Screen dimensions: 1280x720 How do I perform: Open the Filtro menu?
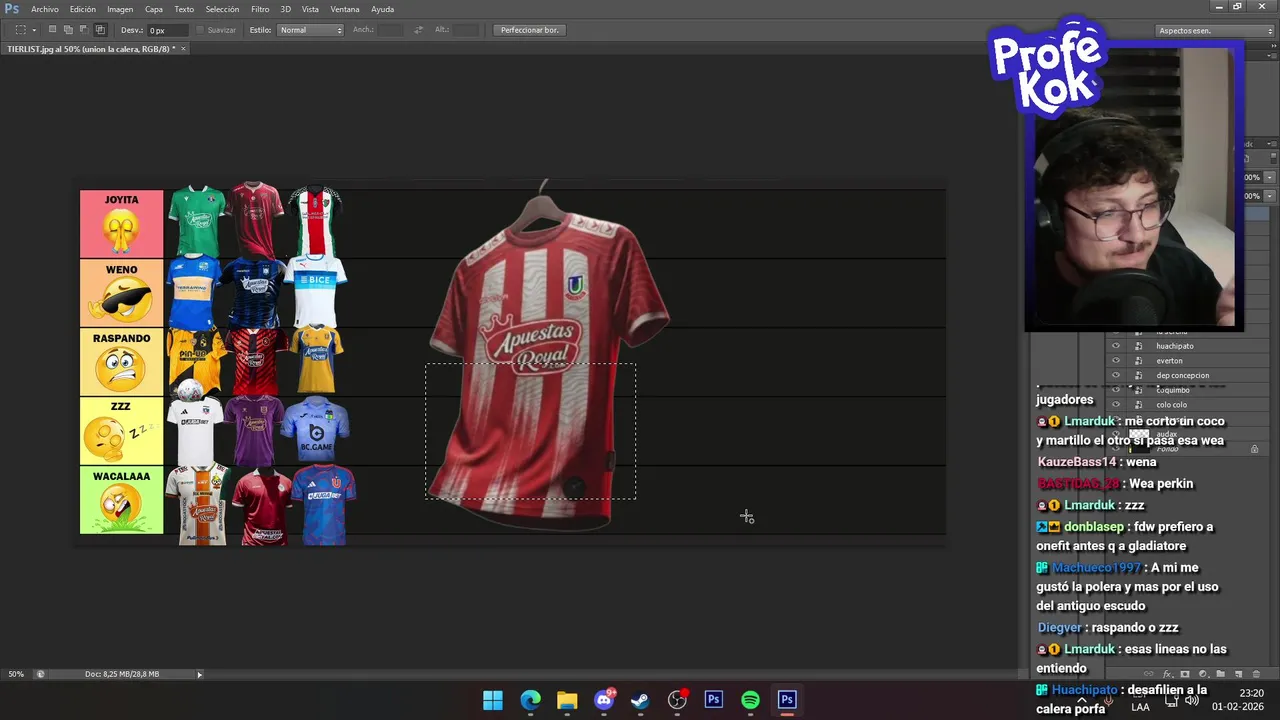coord(260,9)
